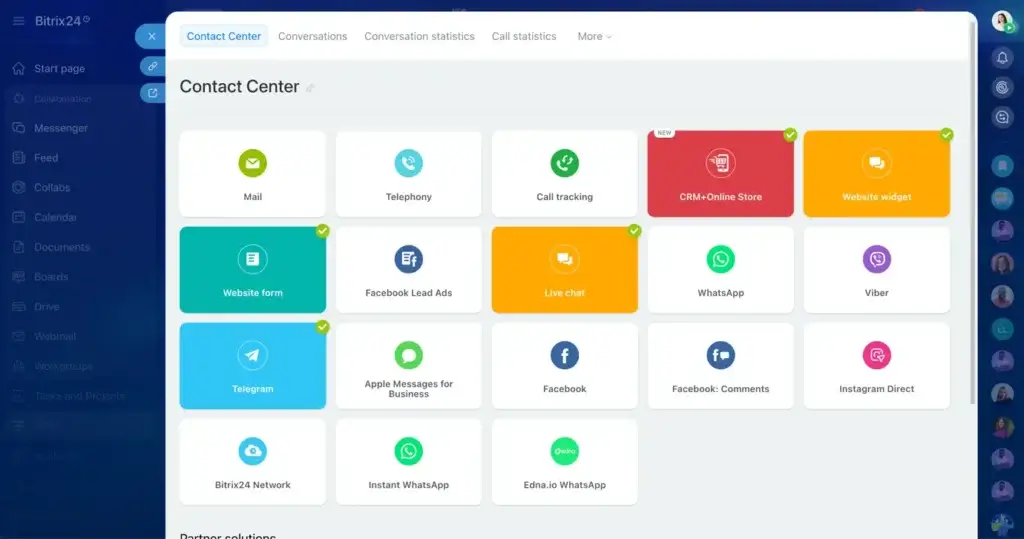
Task: Open Webmail in the sidebar
Action: coord(55,336)
